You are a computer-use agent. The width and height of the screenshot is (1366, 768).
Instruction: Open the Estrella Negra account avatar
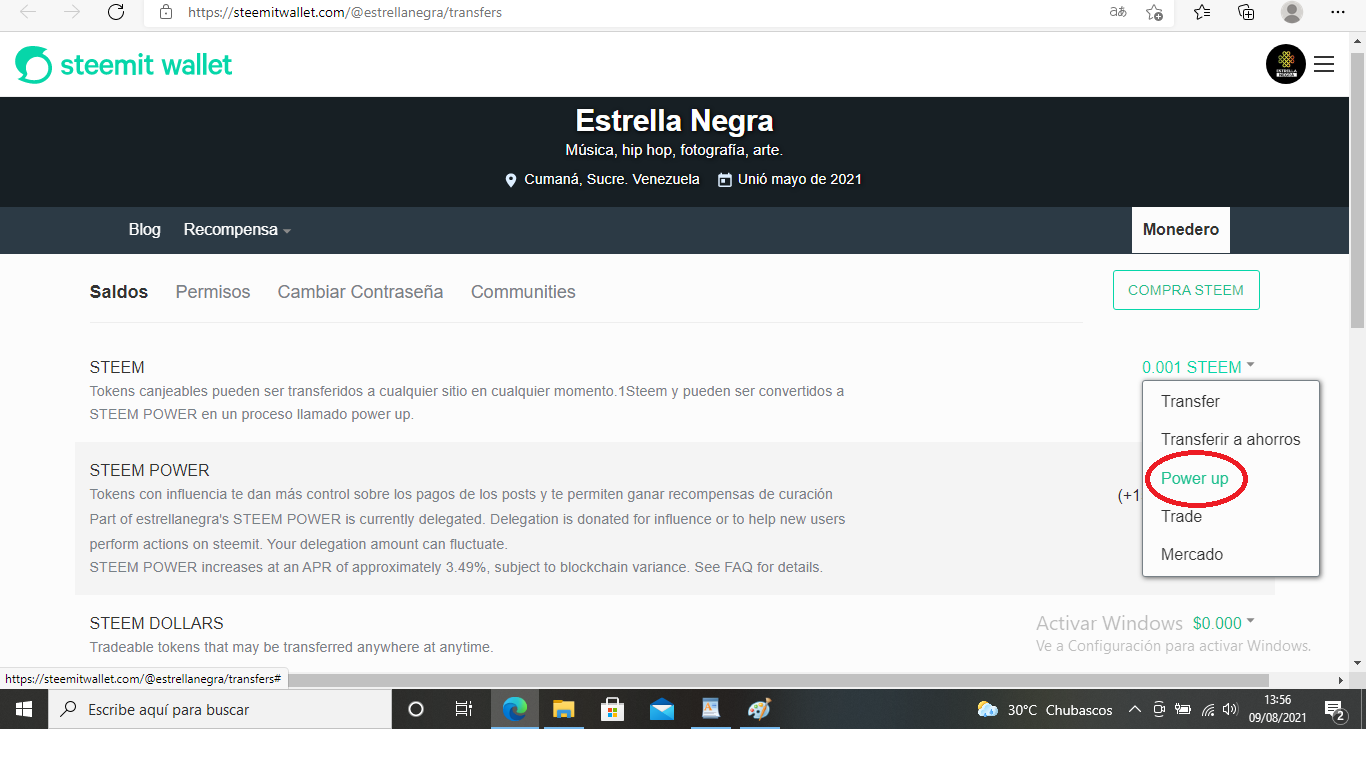coord(1286,64)
